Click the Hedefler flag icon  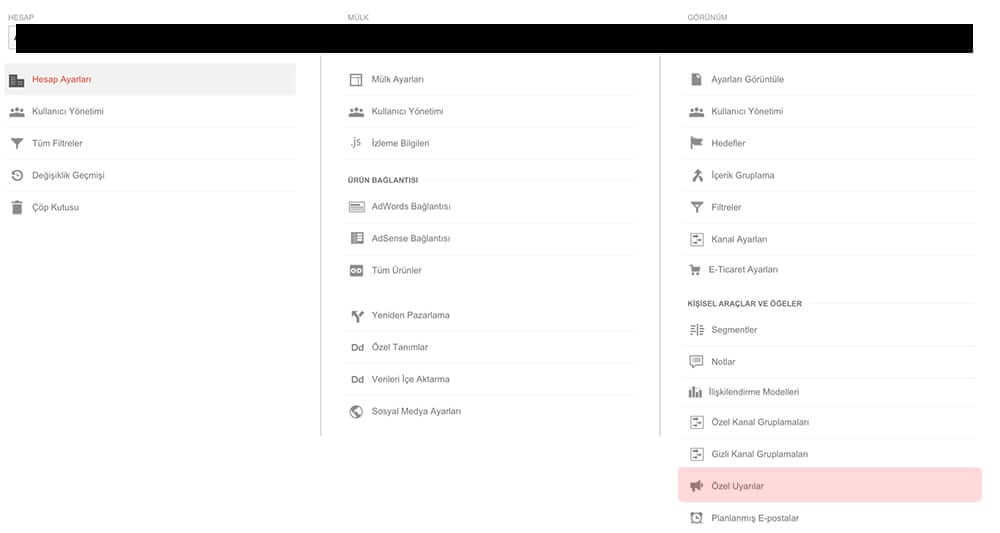coord(697,144)
